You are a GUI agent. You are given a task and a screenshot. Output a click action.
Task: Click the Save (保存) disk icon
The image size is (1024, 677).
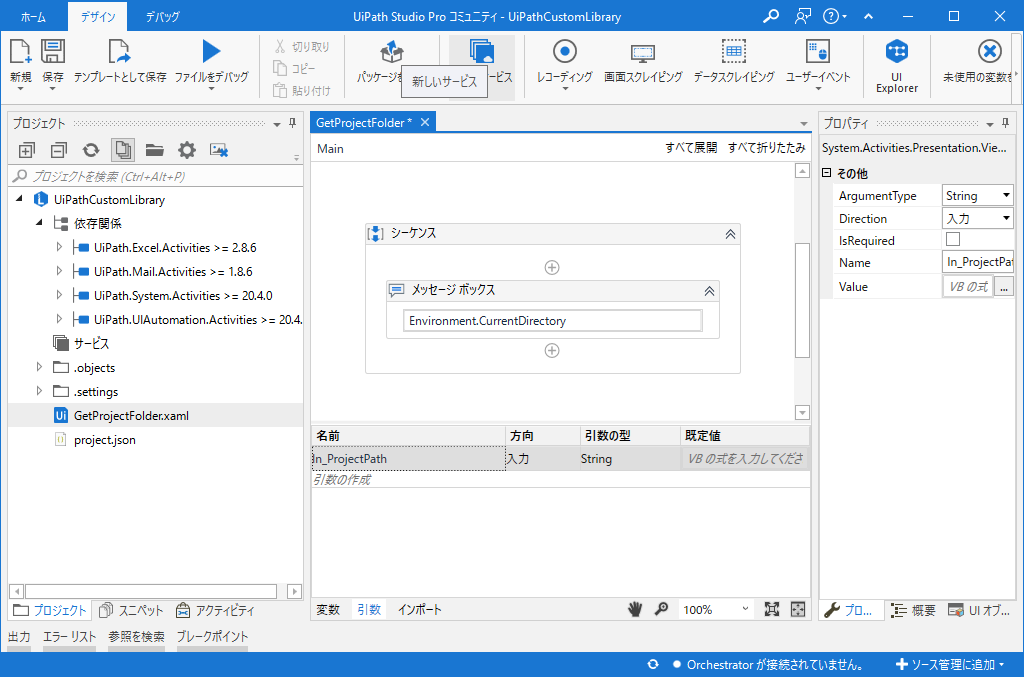click(x=53, y=52)
